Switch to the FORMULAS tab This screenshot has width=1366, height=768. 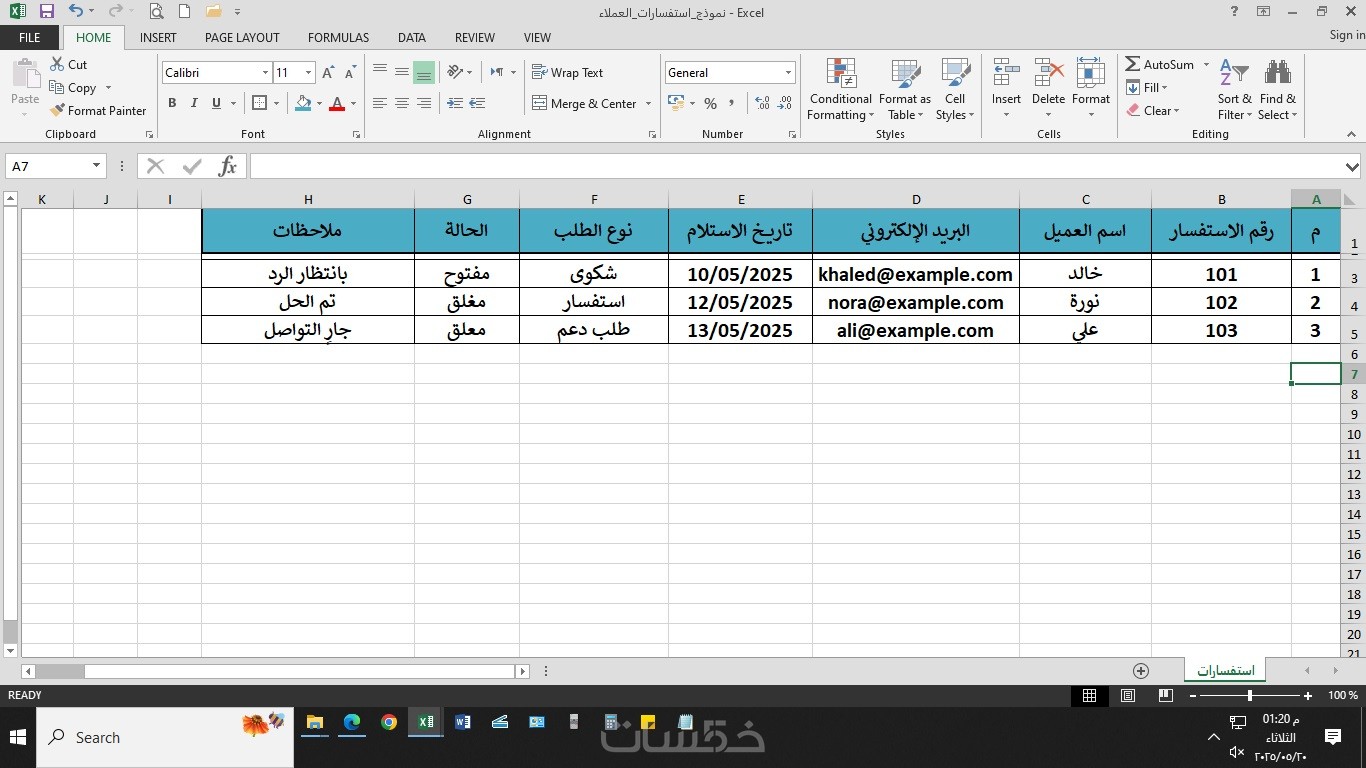coord(338,38)
